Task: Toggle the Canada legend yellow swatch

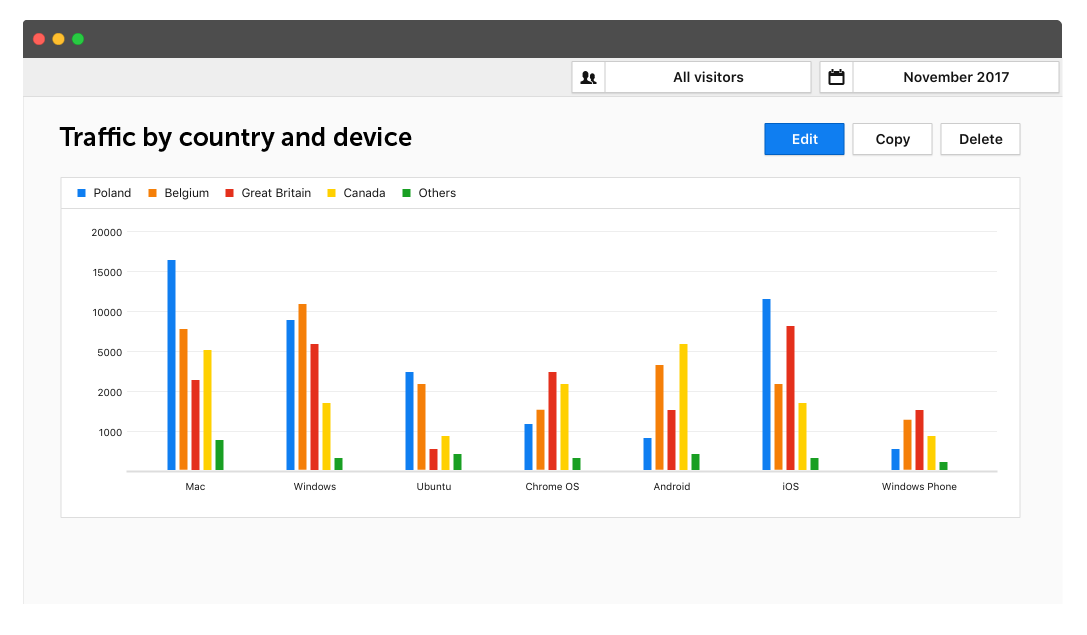Action: click(331, 193)
